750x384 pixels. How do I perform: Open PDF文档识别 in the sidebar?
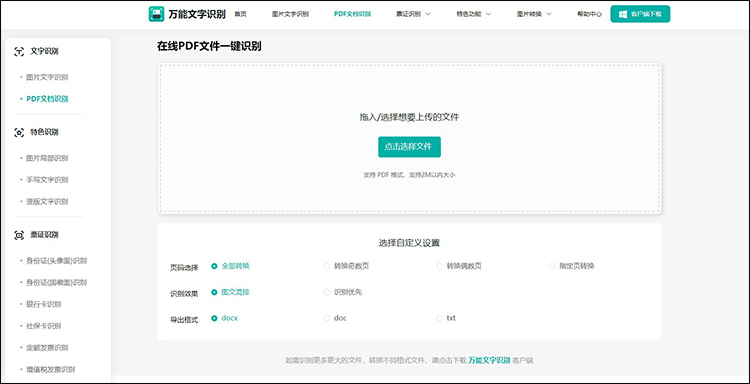tap(47, 99)
